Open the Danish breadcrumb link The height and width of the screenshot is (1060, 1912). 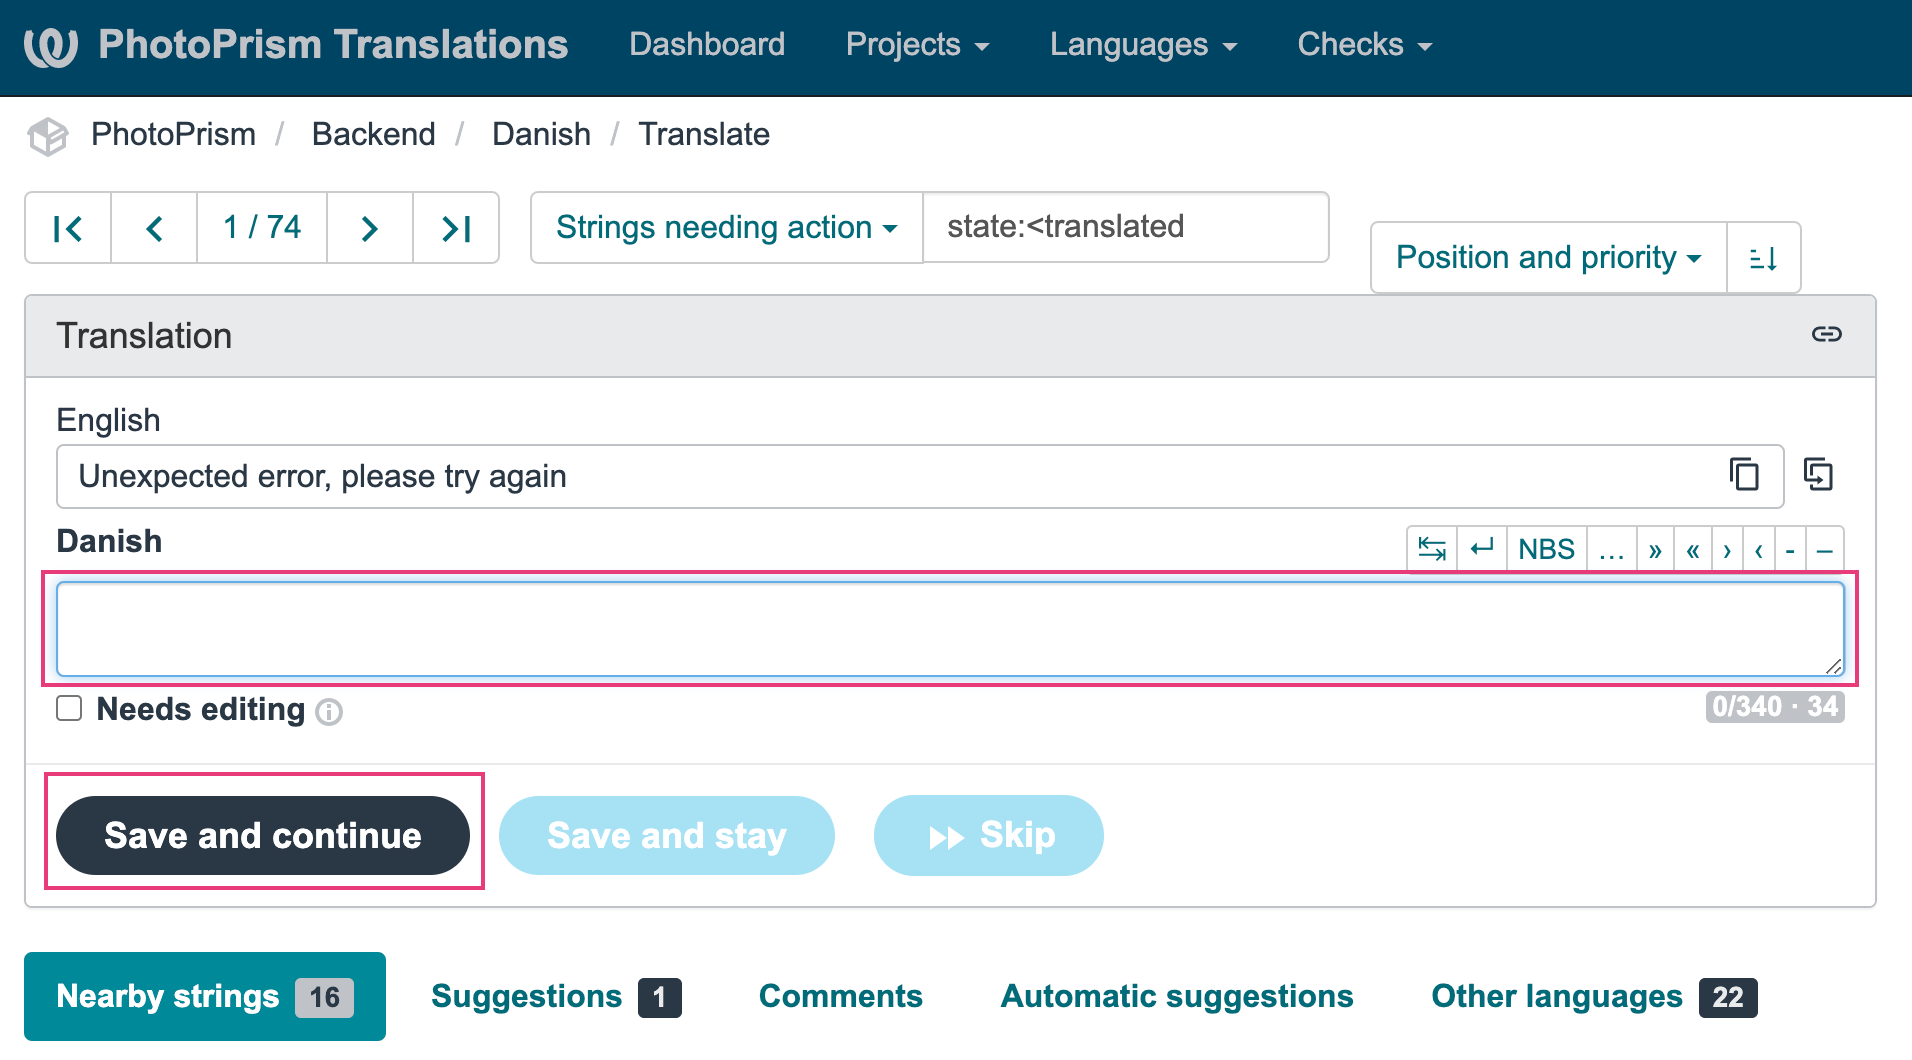[x=541, y=134]
